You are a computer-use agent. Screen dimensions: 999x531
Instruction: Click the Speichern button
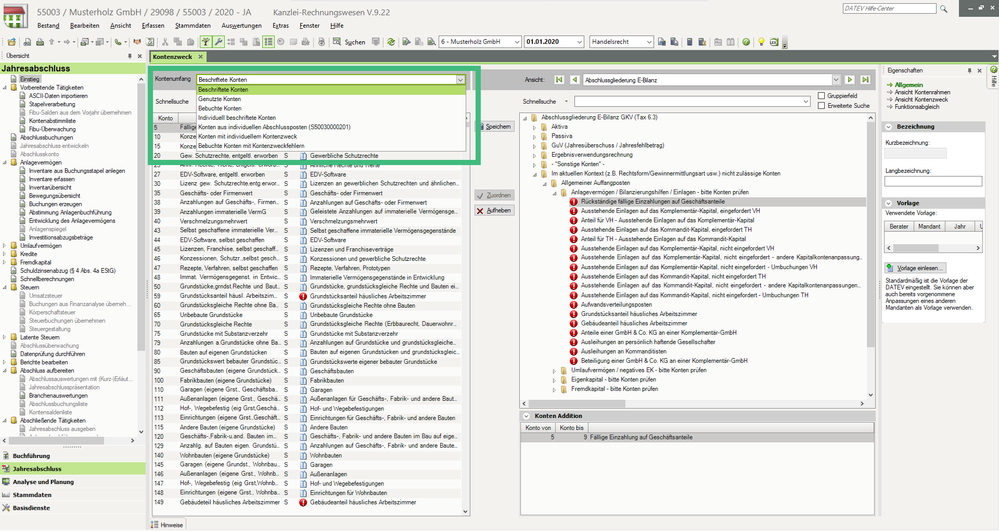tap(494, 127)
